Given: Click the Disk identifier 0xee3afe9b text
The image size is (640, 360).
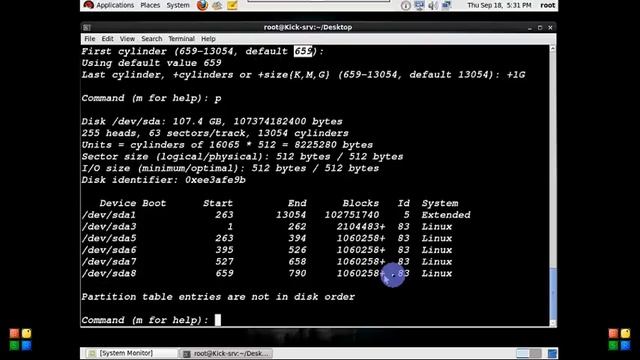Looking at the screenshot, I should [x=163, y=180].
